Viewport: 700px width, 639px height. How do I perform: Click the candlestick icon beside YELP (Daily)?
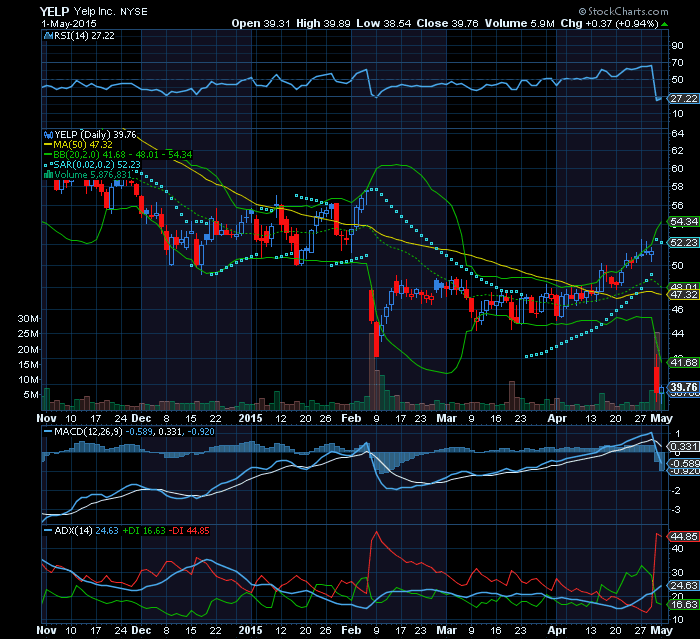48,134
